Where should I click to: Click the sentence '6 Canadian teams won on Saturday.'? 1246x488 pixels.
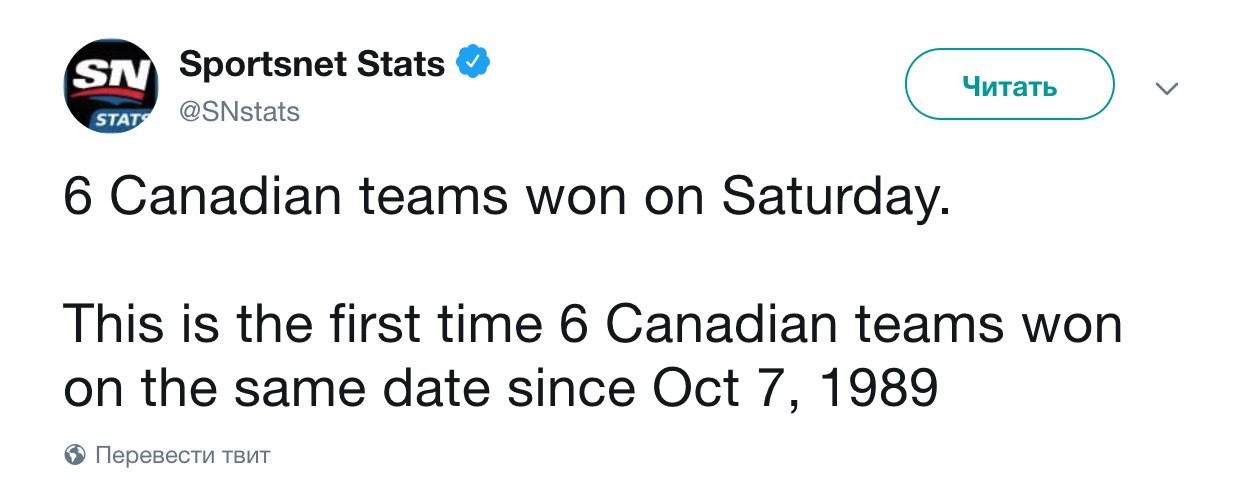pyautogui.click(x=505, y=198)
